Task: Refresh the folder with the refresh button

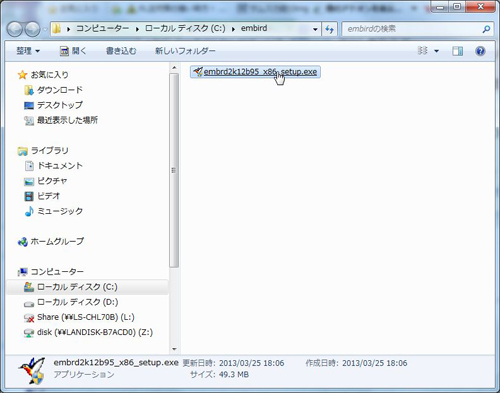Action: tap(329, 29)
